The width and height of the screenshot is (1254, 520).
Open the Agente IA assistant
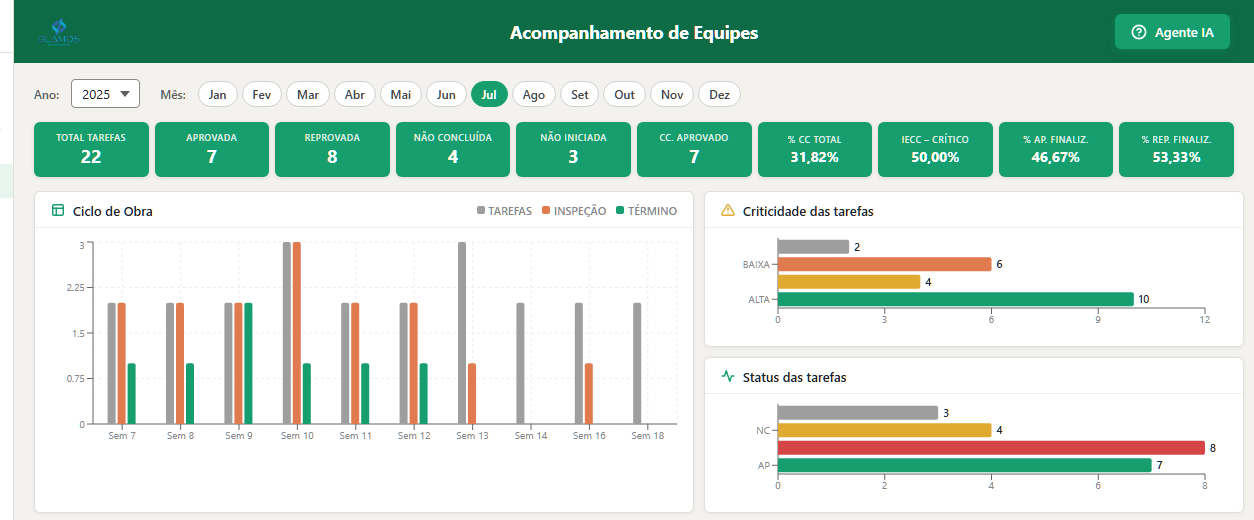point(1172,32)
